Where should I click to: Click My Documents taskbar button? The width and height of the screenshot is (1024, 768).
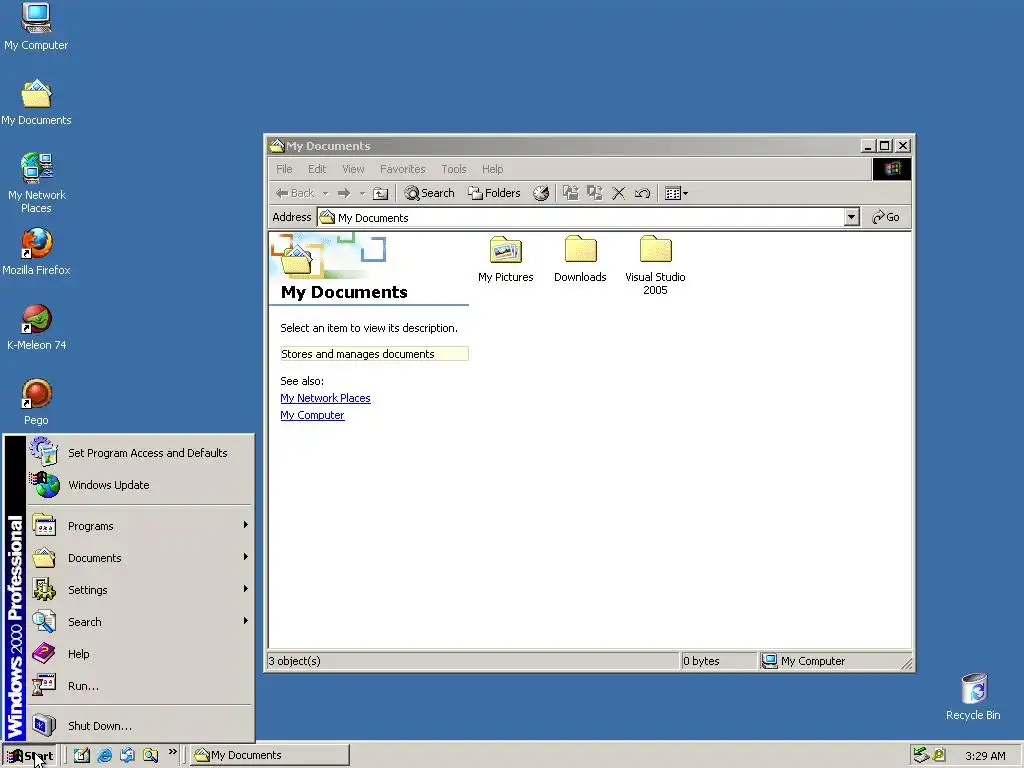(270, 755)
